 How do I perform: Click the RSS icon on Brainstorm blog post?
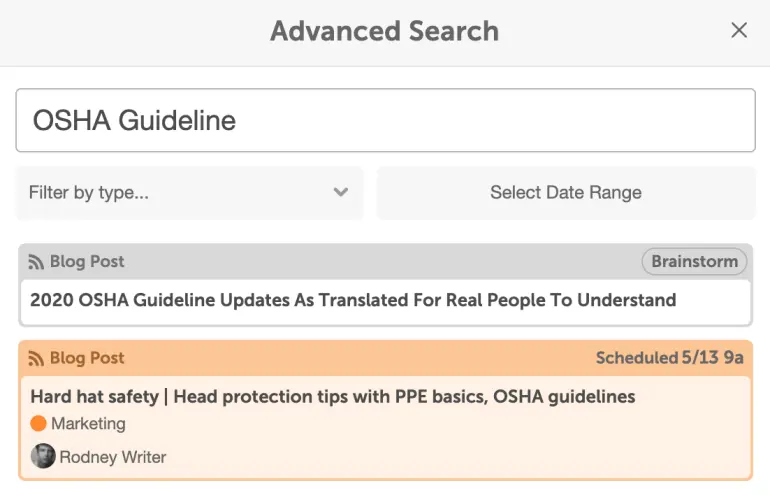[36, 262]
